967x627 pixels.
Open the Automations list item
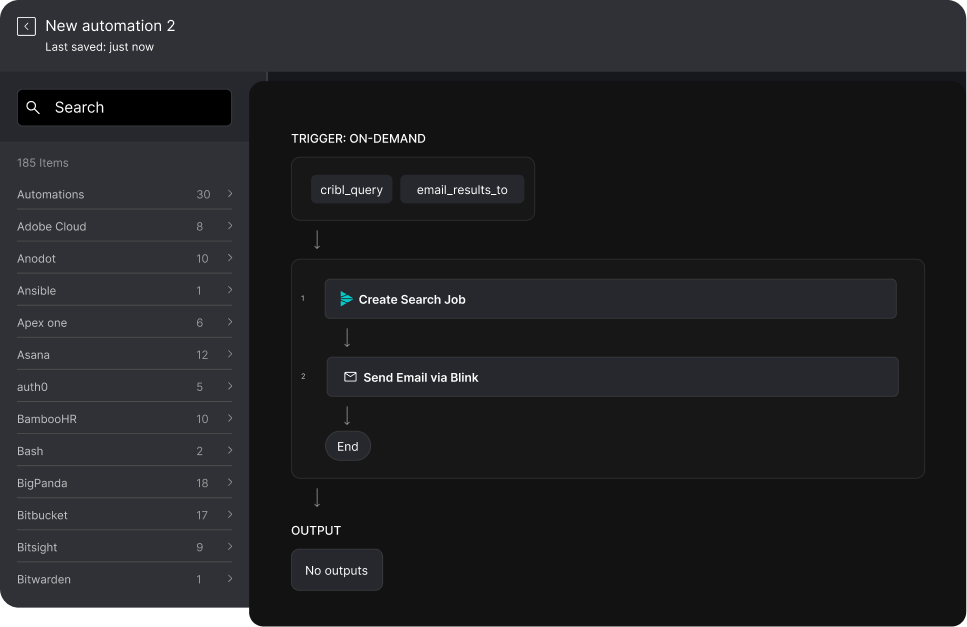point(125,194)
